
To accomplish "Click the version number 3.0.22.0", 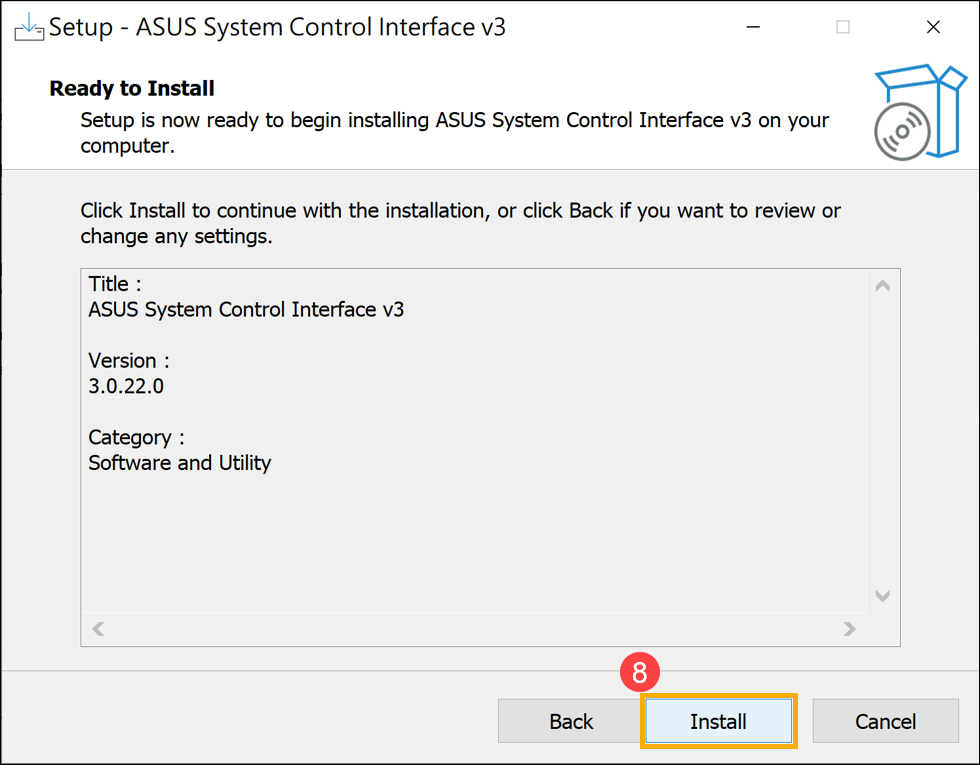I will click(126, 386).
